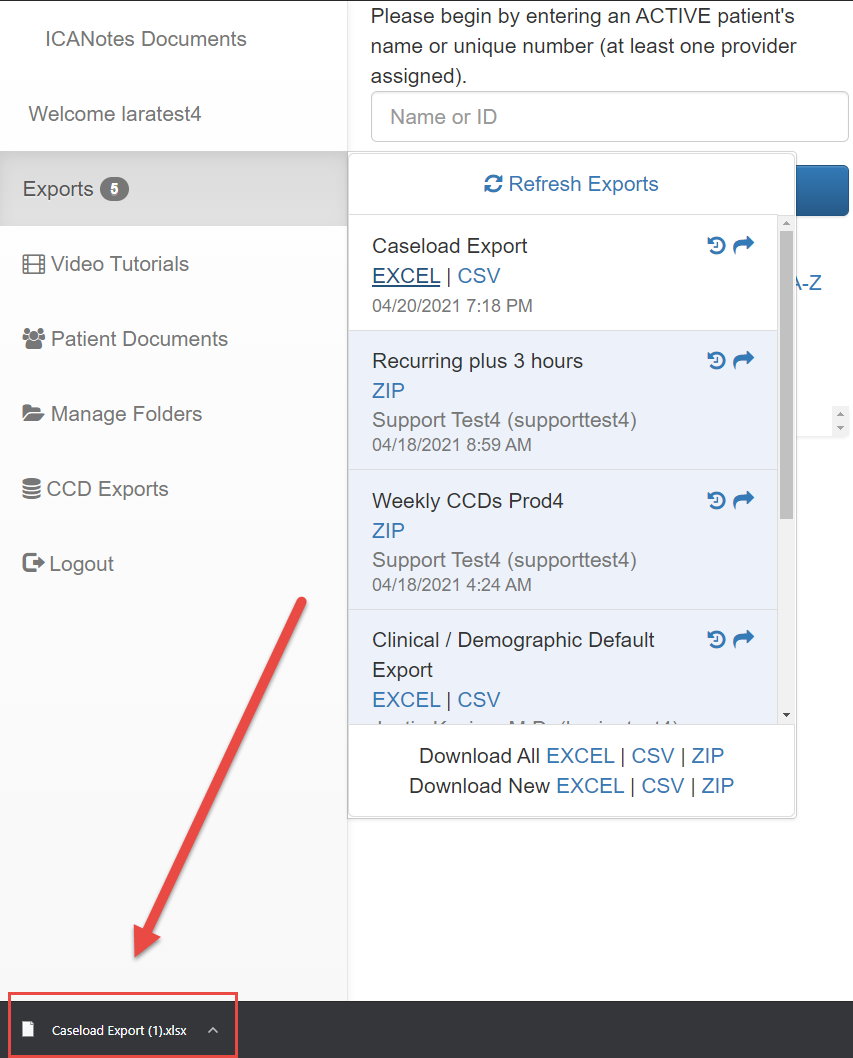Click the history icon for Recurring plus 3 hours
This screenshot has height=1058, width=853.
(716, 360)
